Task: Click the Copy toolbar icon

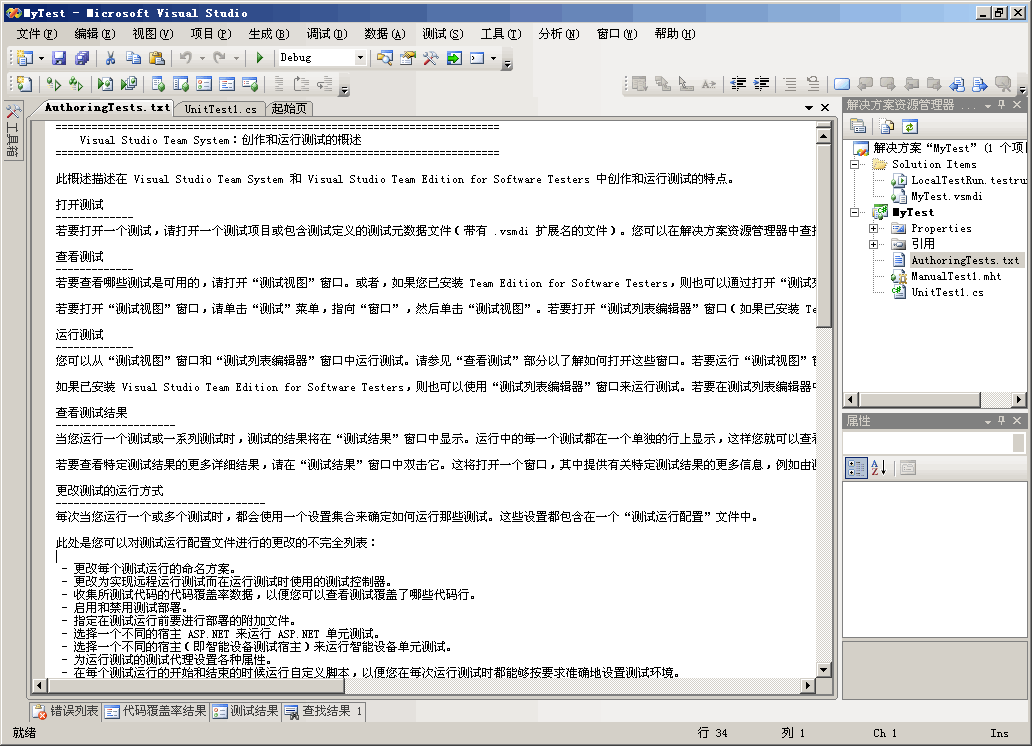Action: [x=134, y=58]
